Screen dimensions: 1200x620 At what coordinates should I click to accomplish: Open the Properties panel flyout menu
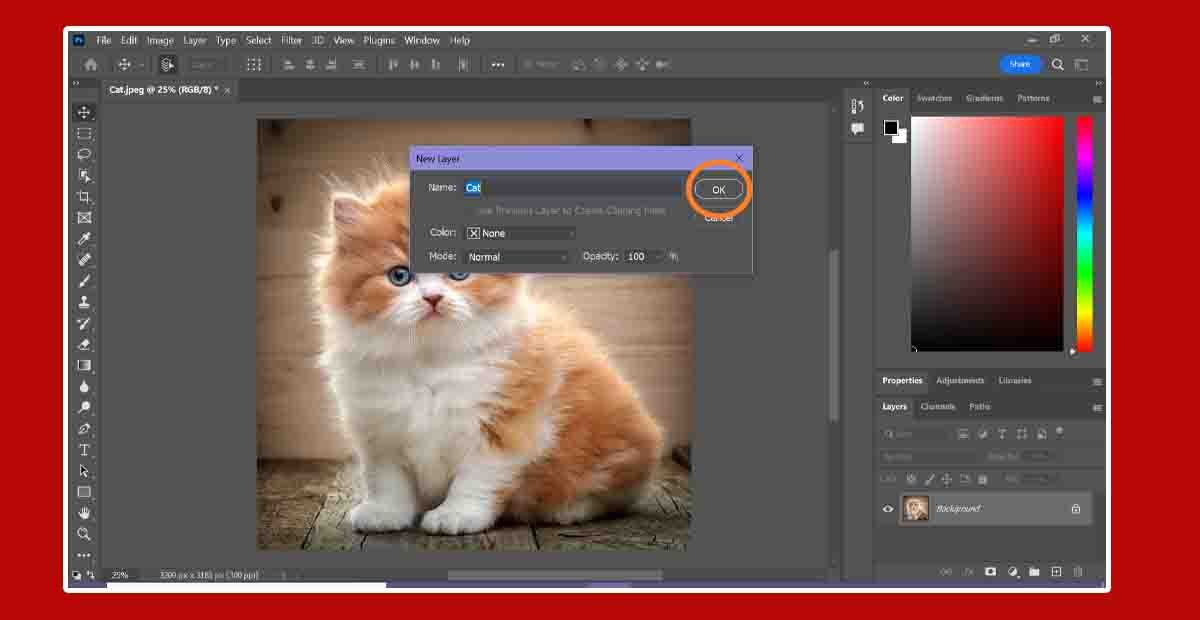point(1097,381)
